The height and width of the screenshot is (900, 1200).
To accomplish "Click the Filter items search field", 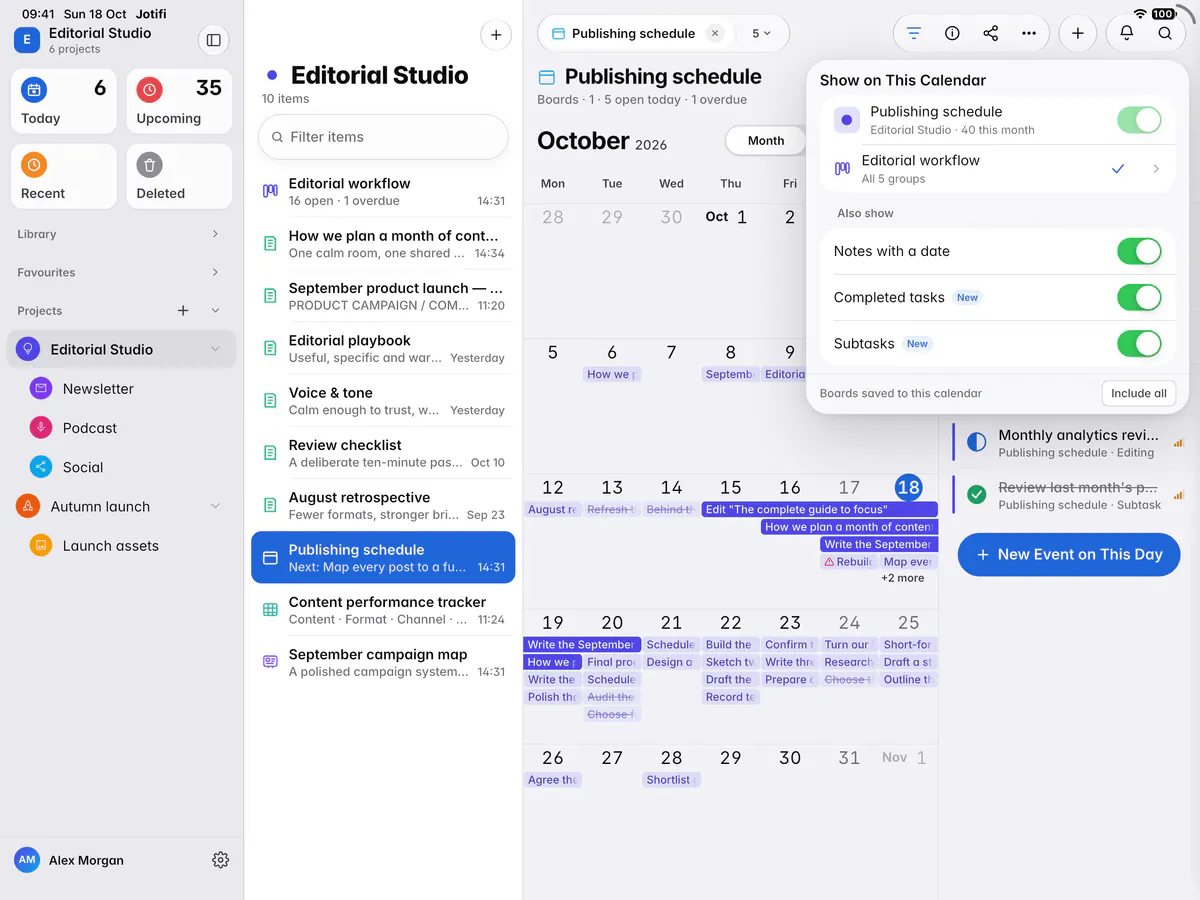I will (383, 137).
